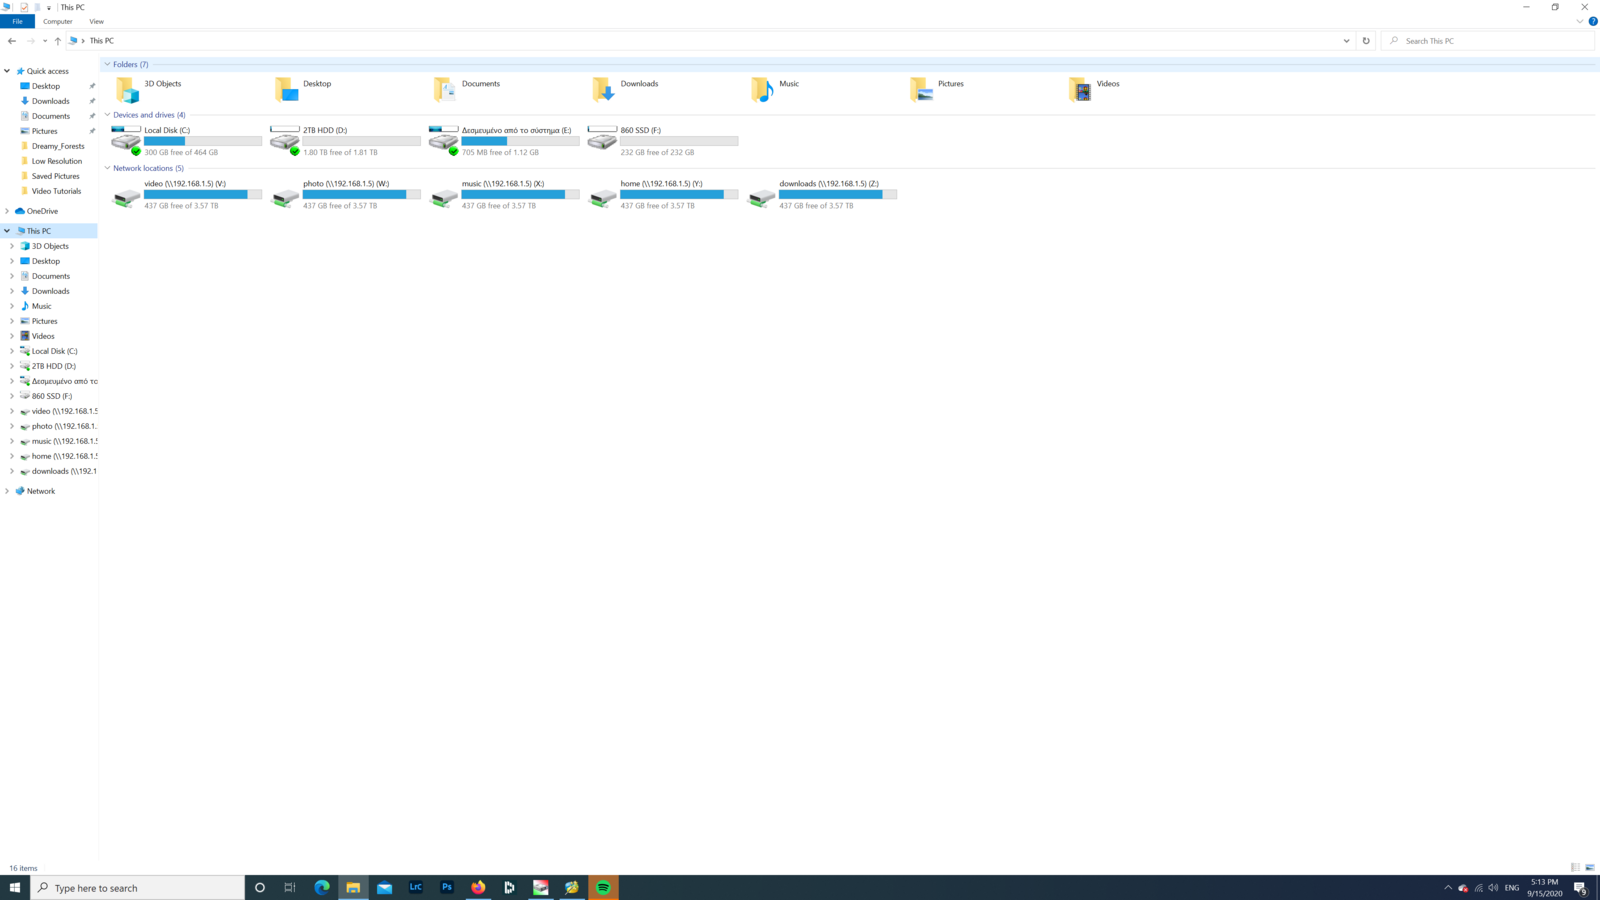Screen dimensions: 1600x900
Task: Go up one level with Up arrow
Action: (57, 41)
